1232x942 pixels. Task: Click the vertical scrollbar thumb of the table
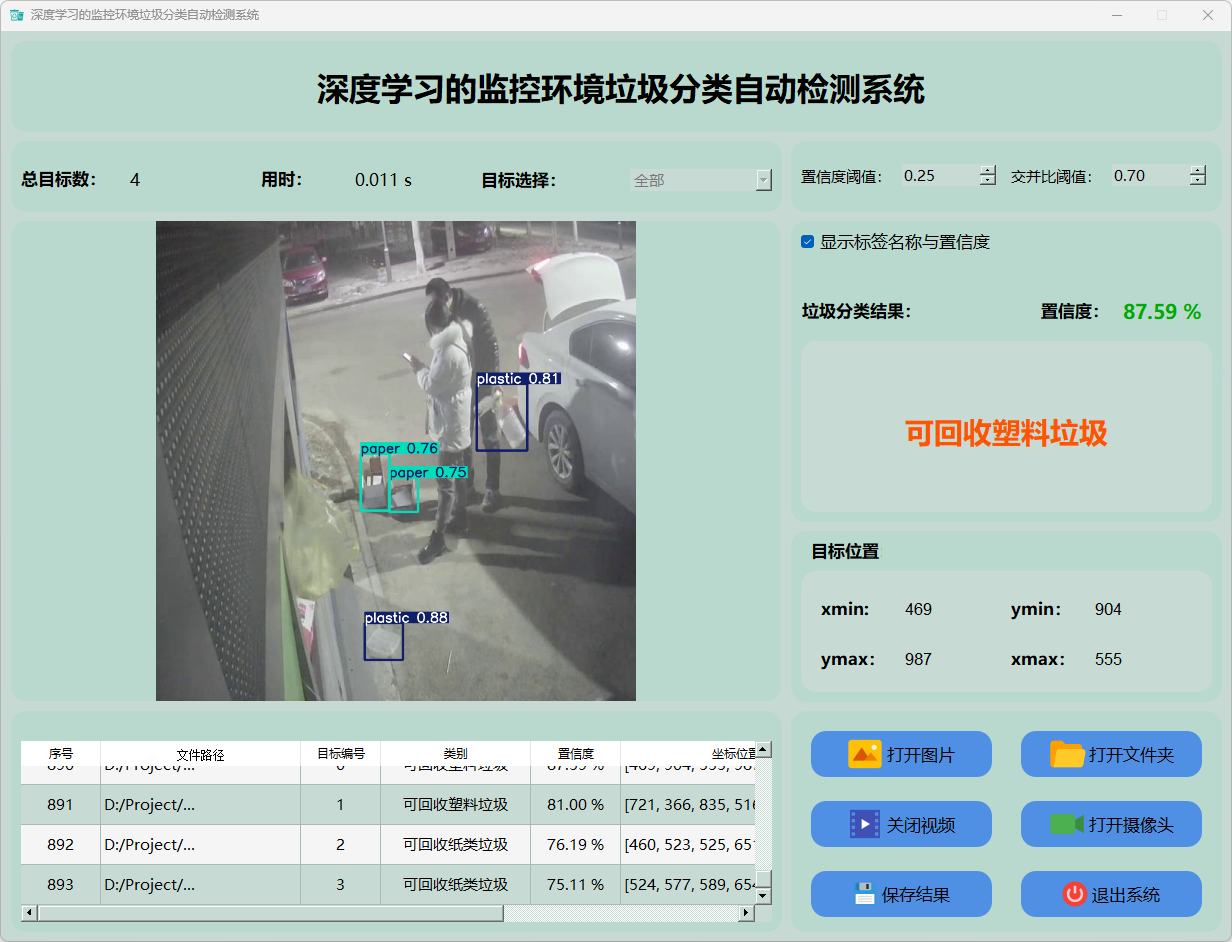tap(763, 880)
